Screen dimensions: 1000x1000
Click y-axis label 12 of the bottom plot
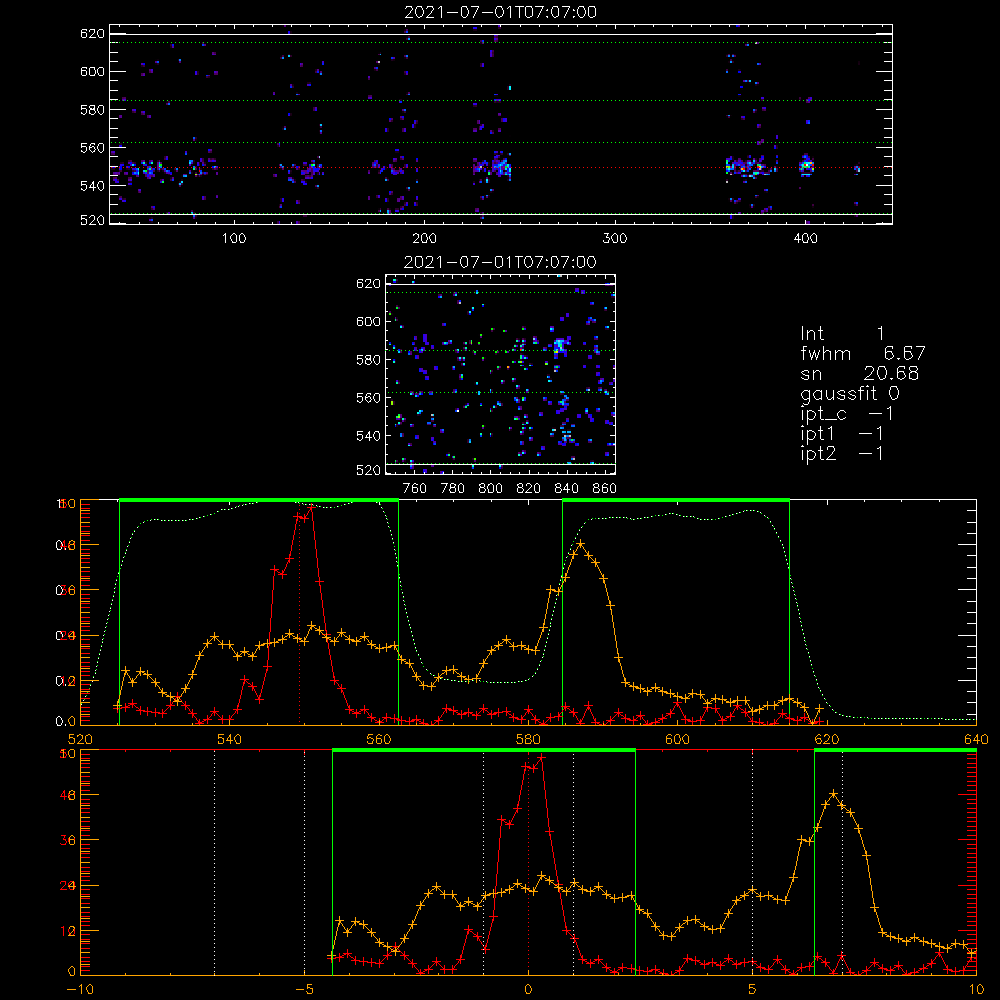coord(68,931)
